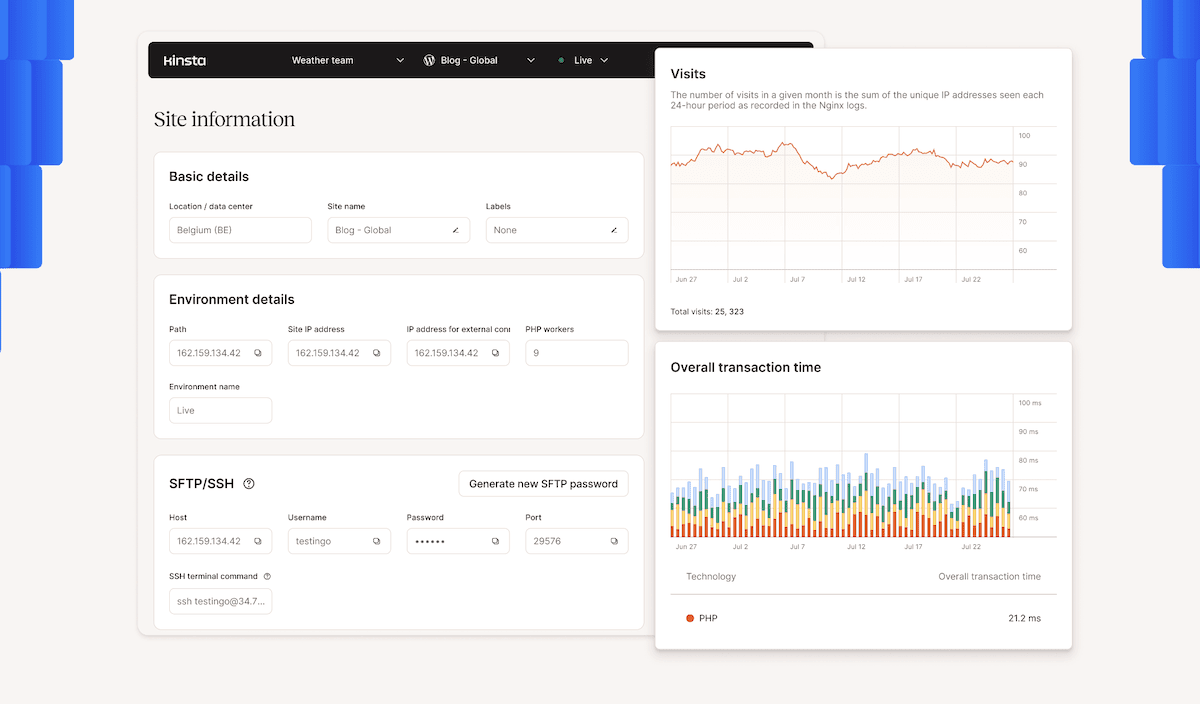Open SSH terminal command help icon
Image resolution: width=1200 pixels, height=704 pixels.
[267, 576]
